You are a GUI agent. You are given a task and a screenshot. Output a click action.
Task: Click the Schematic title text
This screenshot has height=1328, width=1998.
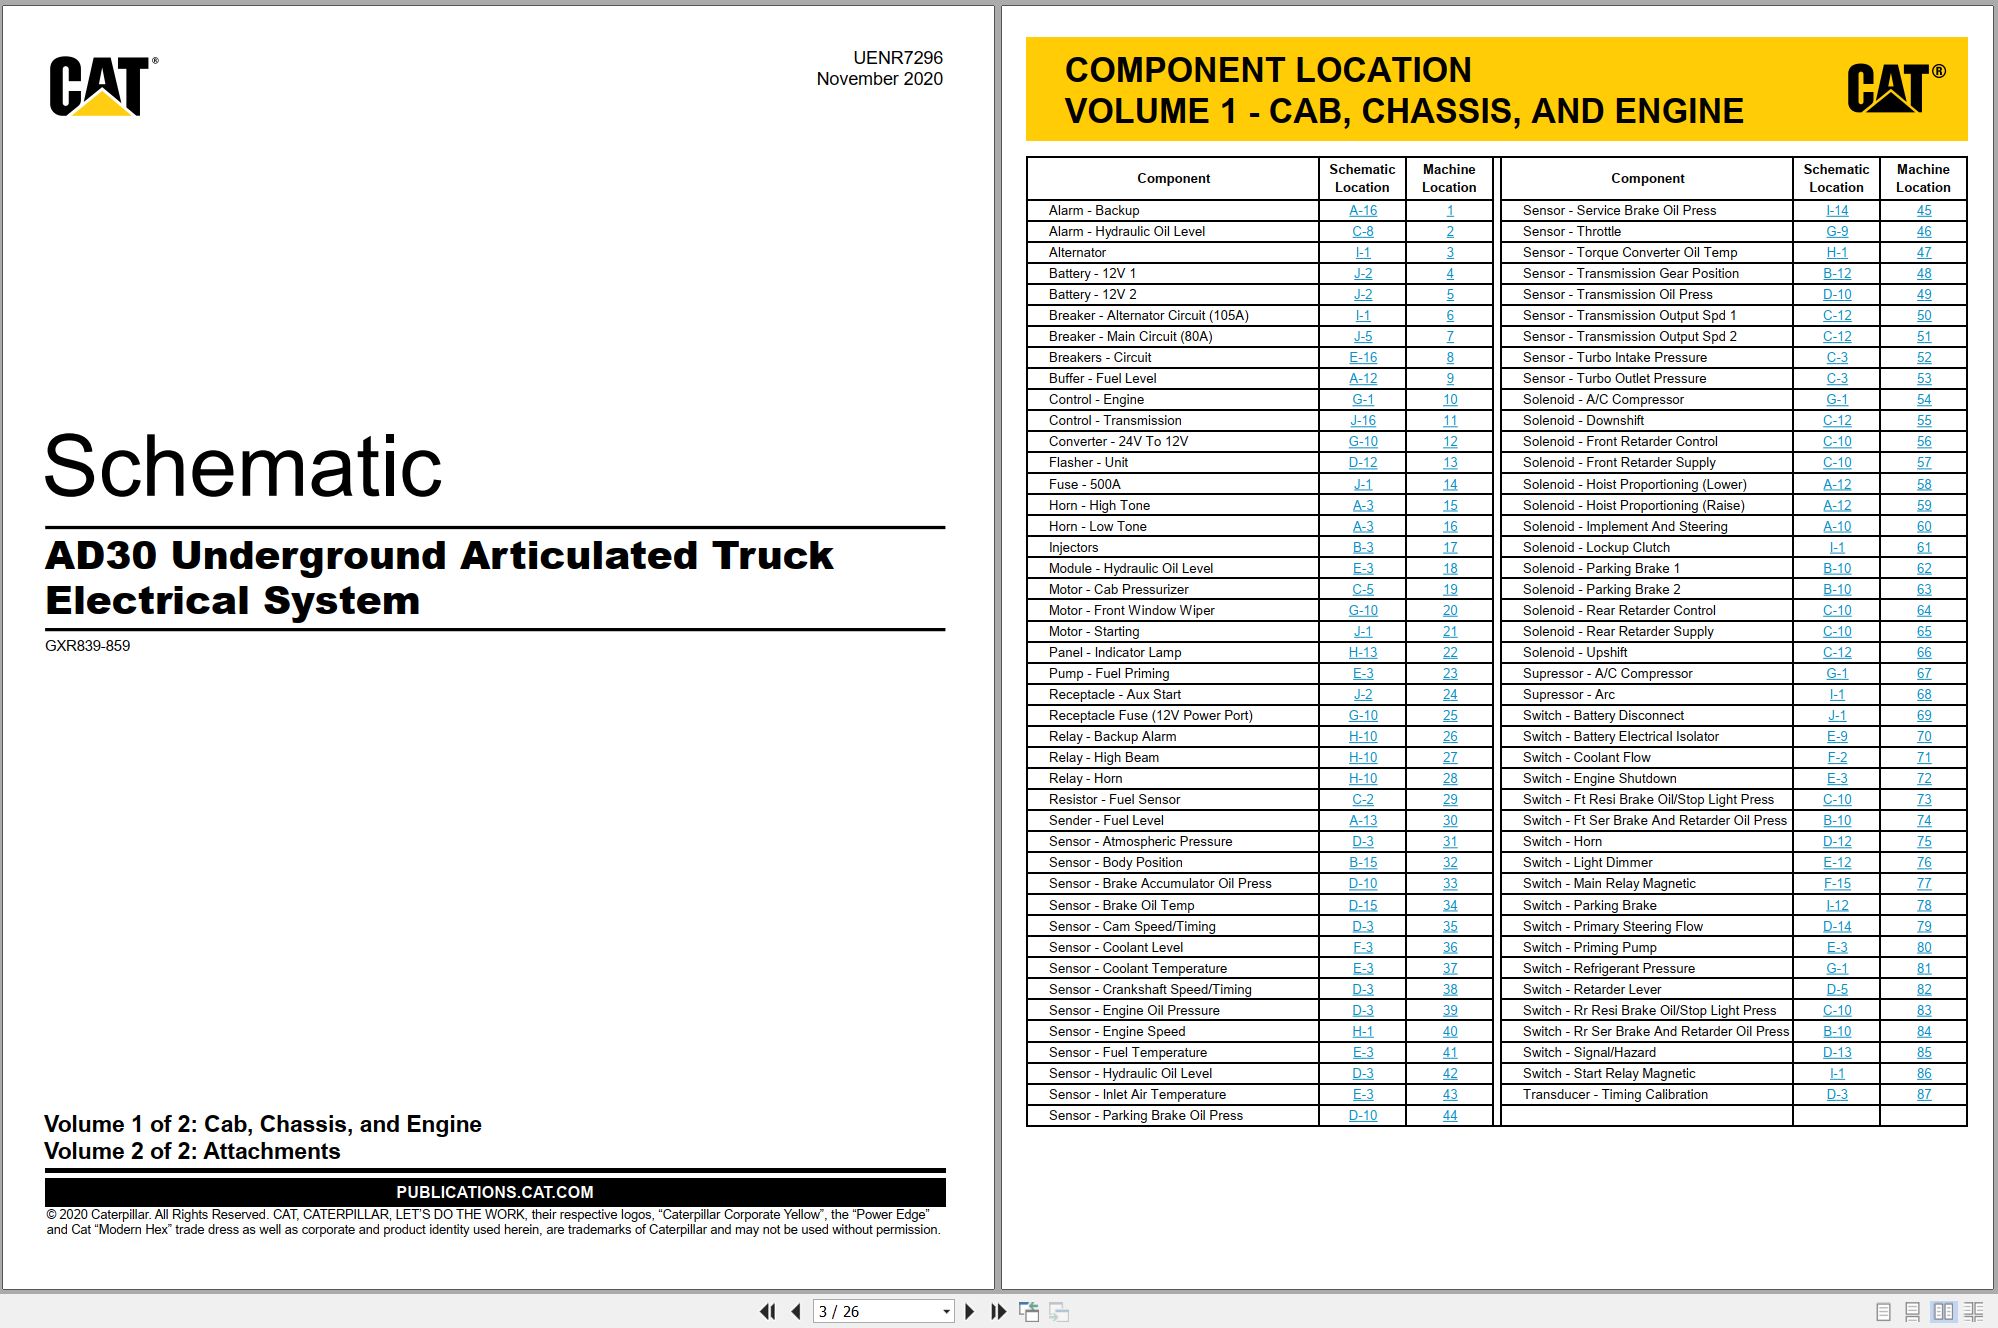point(243,466)
